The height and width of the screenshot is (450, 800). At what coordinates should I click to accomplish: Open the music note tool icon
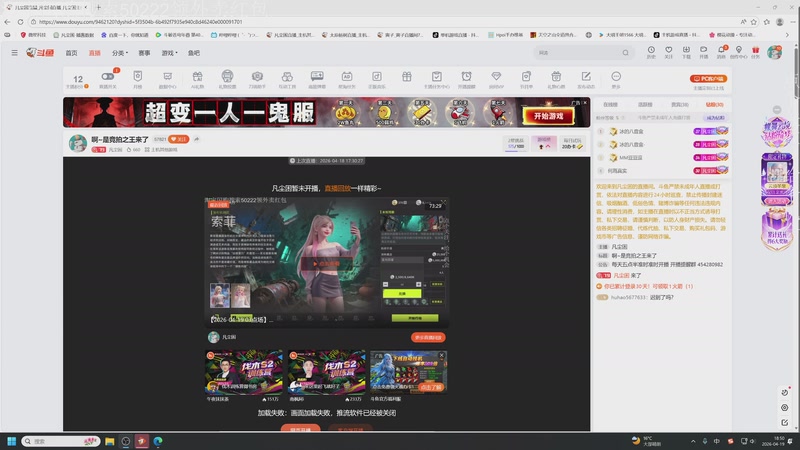pyautogui.click(x=377, y=77)
